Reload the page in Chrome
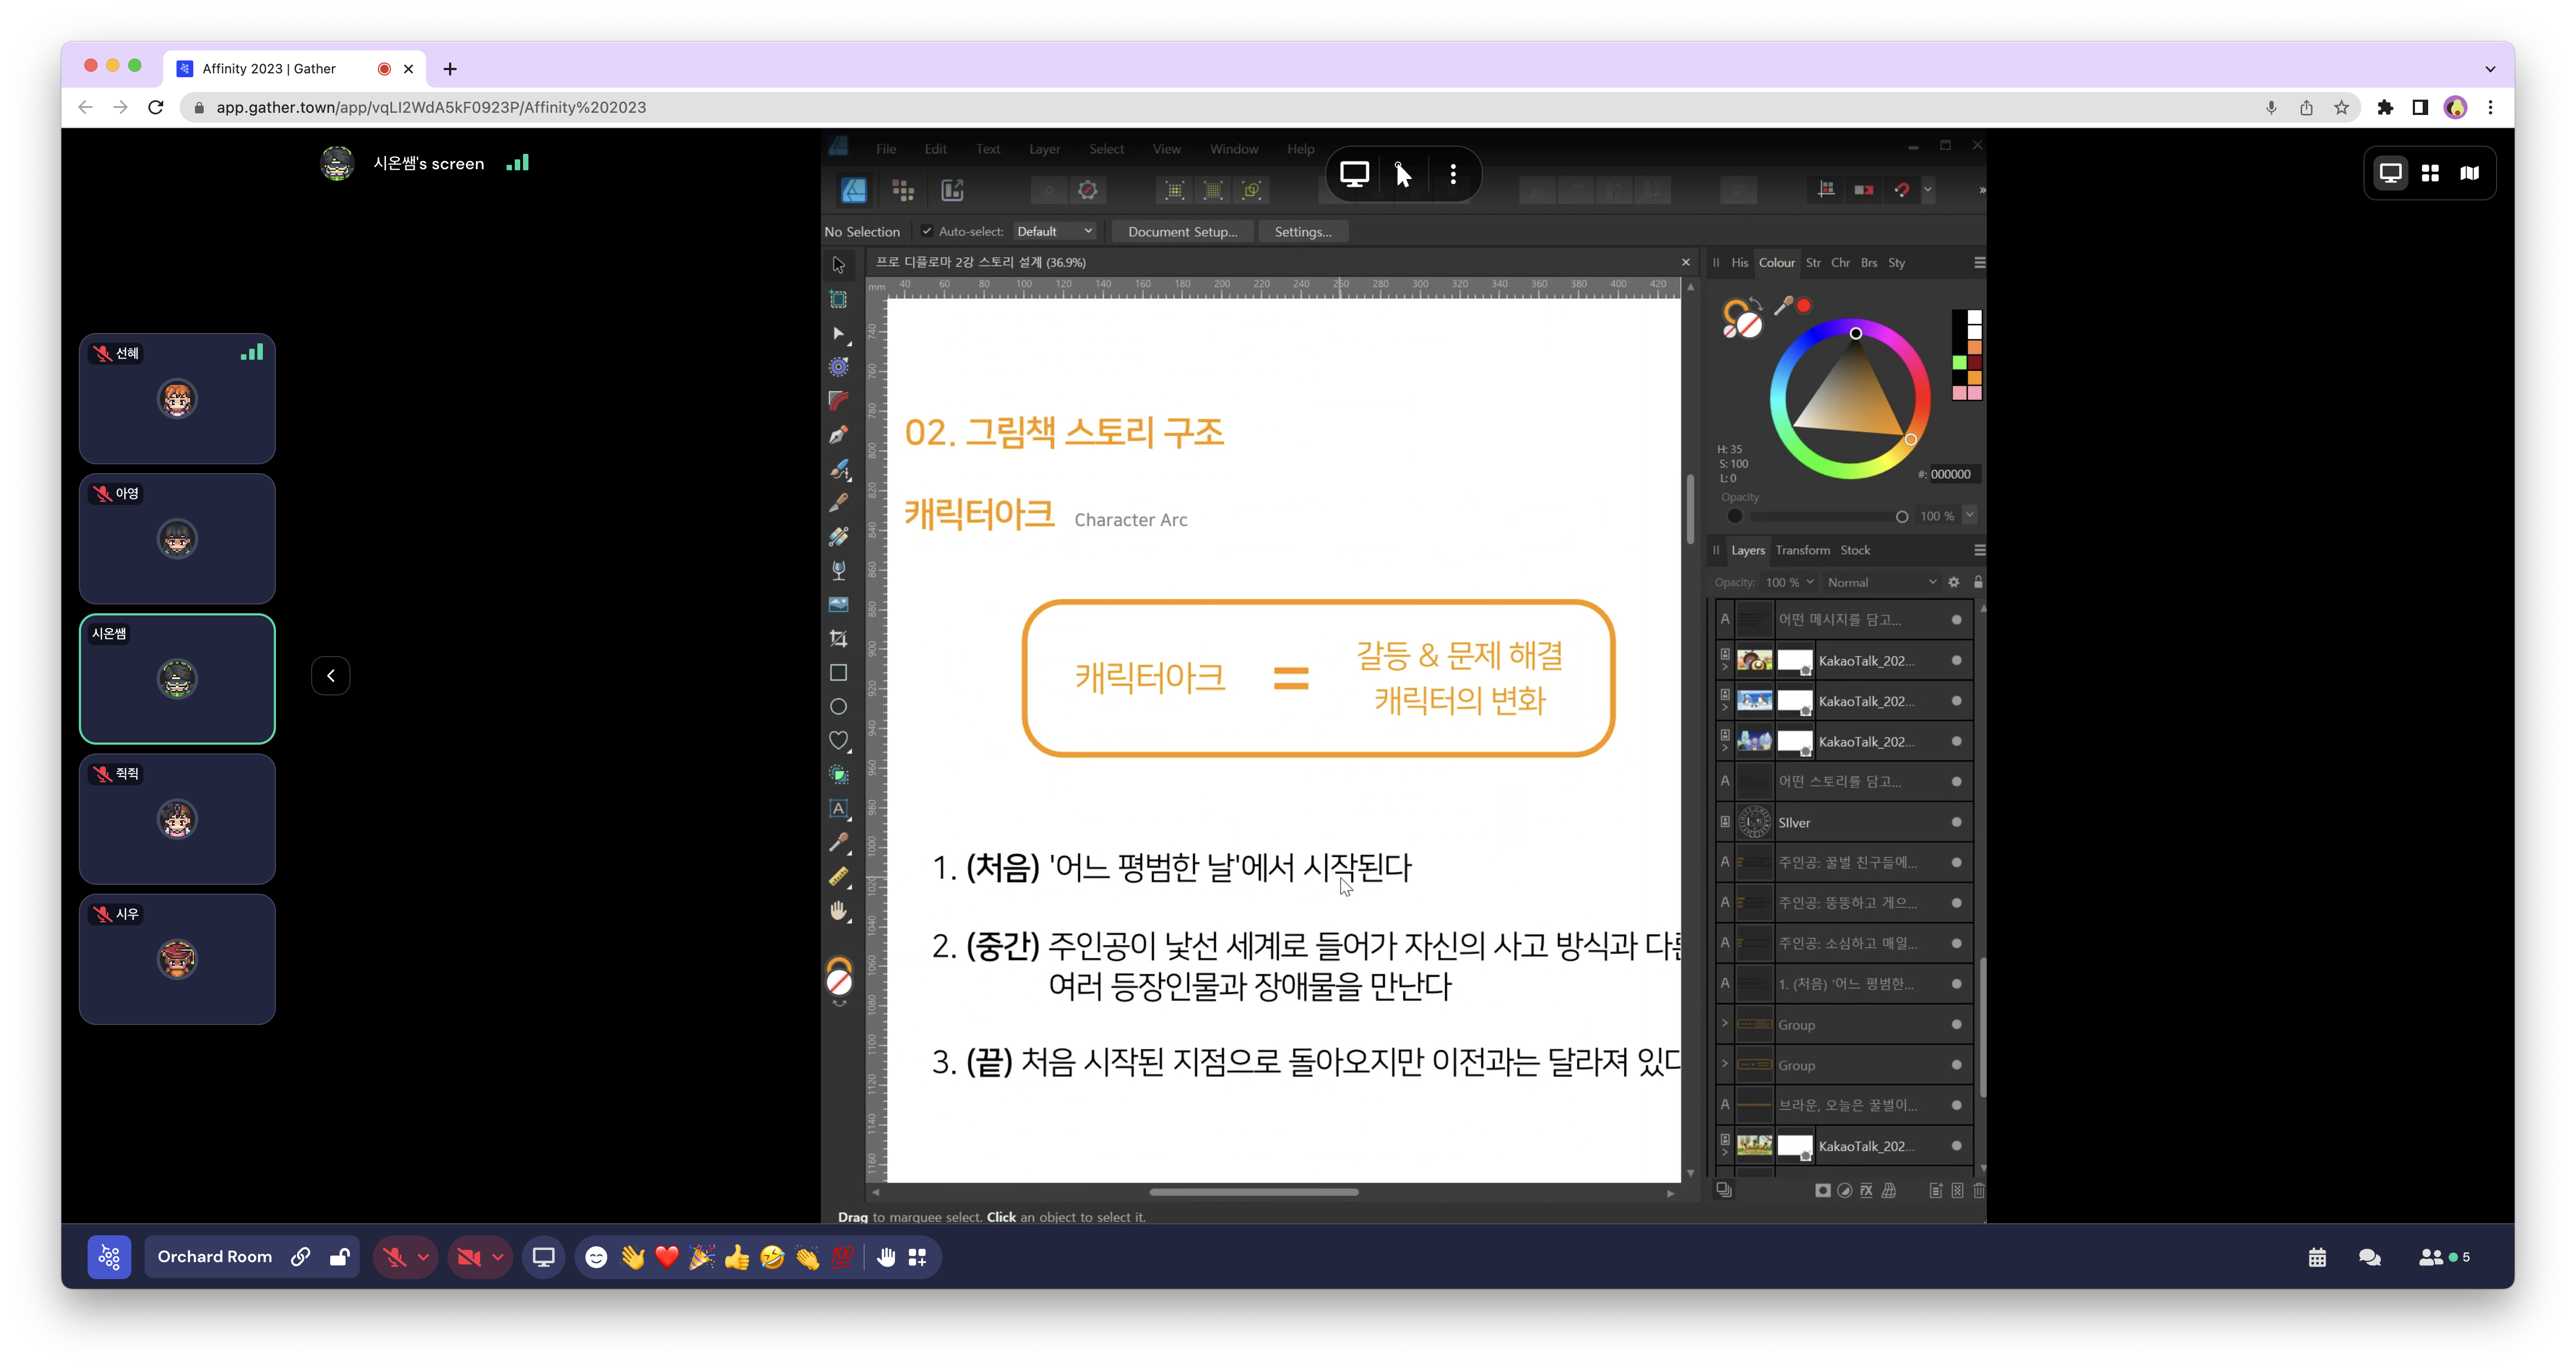Image resolution: width=2576 pixels, height=1370 pixels. tap(155, 107)
